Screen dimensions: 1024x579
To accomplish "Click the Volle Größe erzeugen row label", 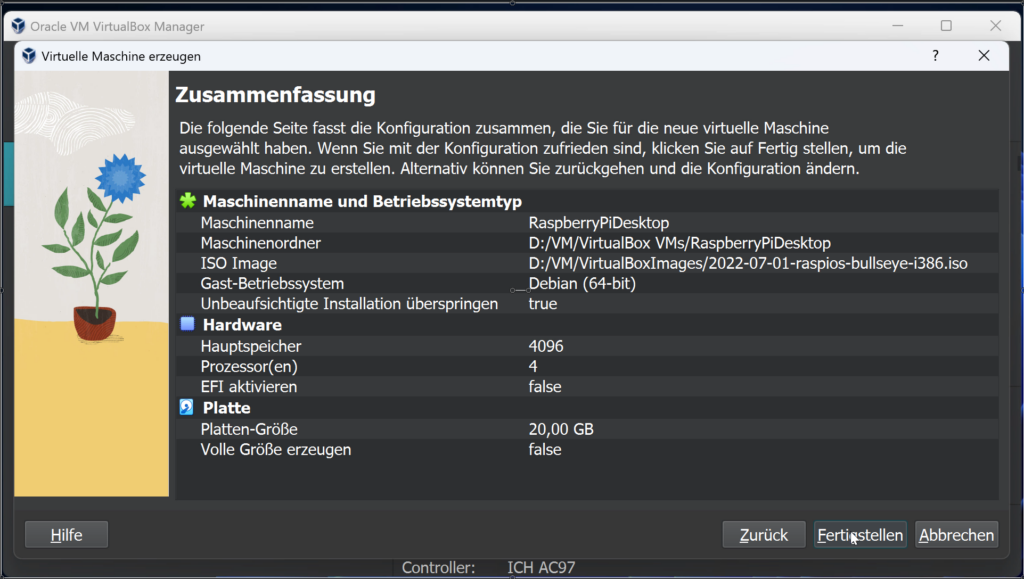I will pyautogui.click(x=276, y=449).
